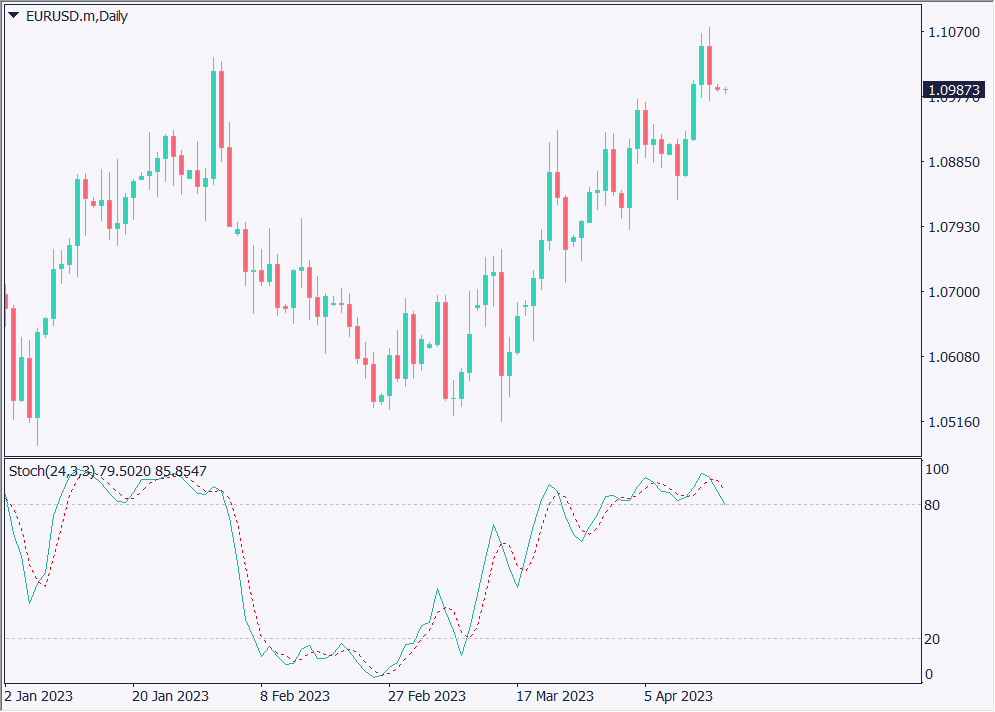Click the 2 Jan 2023 date label
This screenshot has width=995, height=712.
click(39, 695)
